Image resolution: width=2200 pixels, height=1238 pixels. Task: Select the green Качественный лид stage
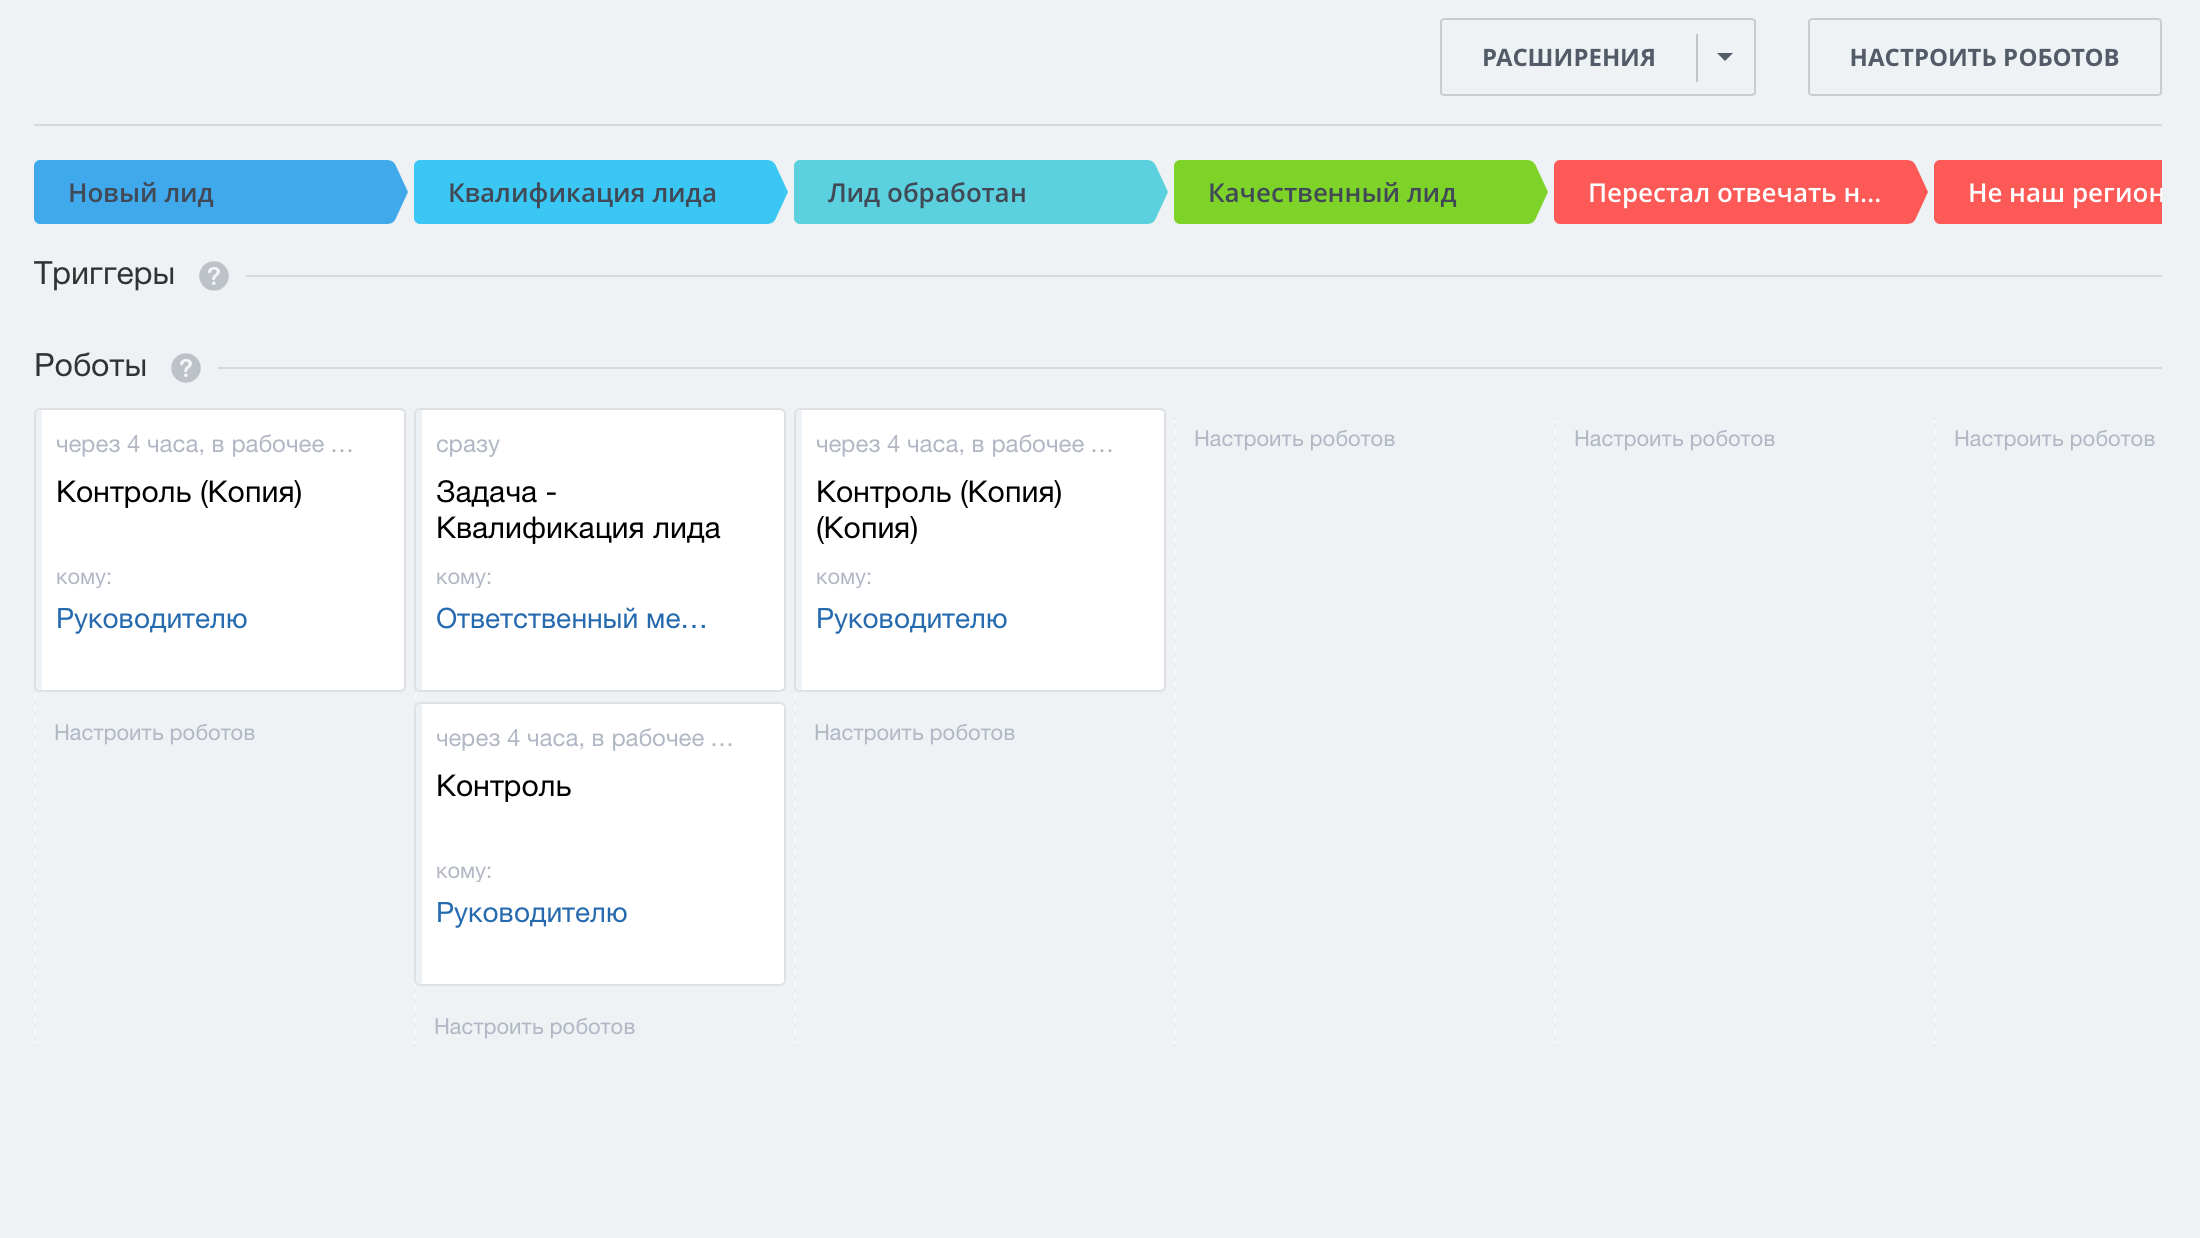pos(1355,192)
